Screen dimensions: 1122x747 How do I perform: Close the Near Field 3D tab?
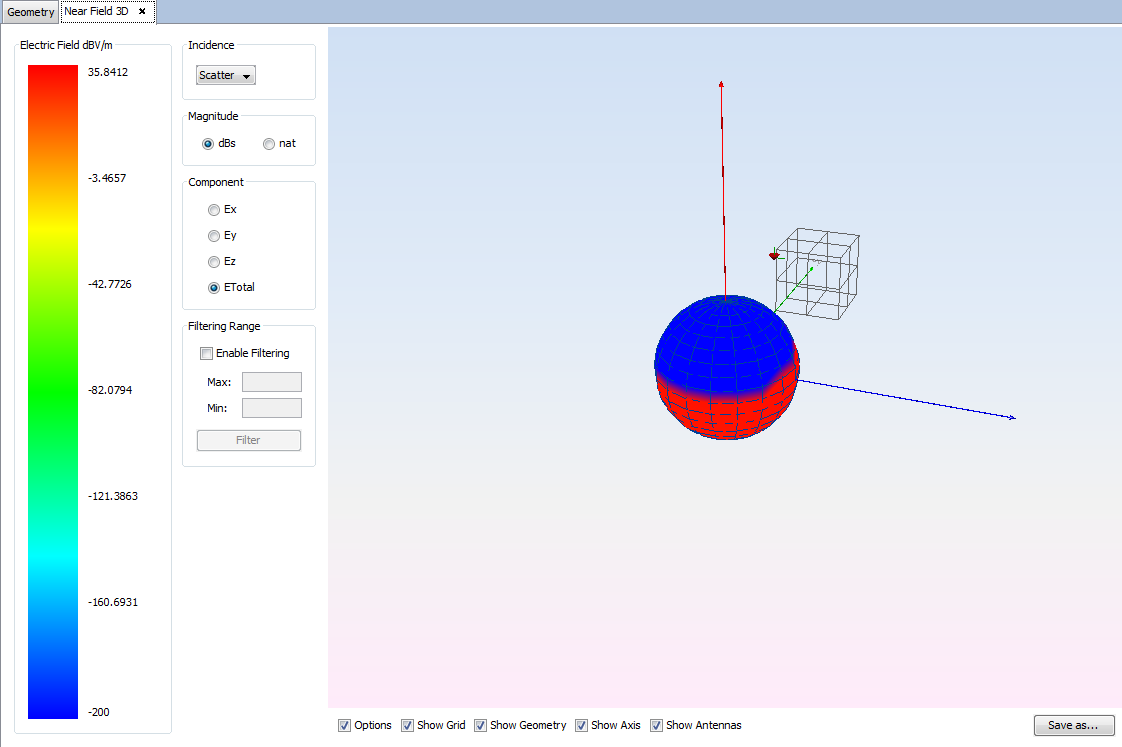tap(142, 12)
